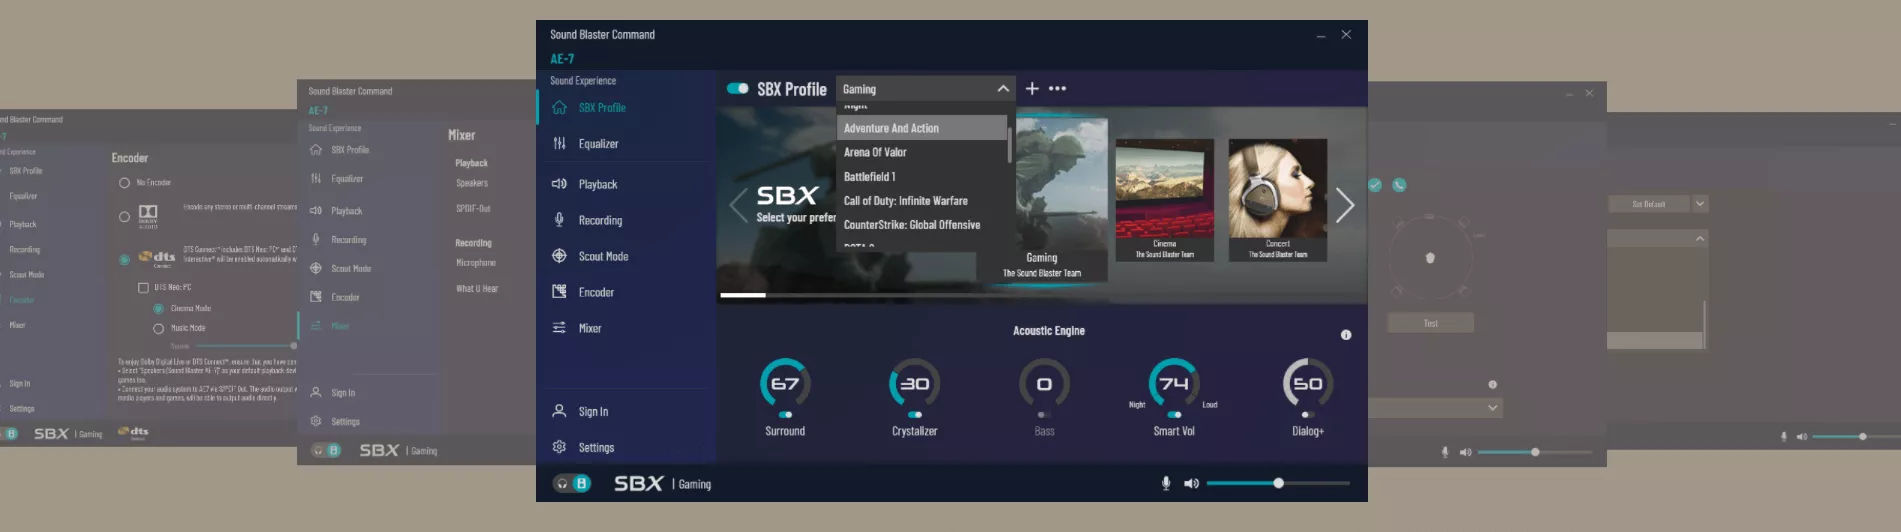The height and width of the screenshot is (532, 1901).
Task: Click the master volume slider handle
Action: click(1278, 484)
